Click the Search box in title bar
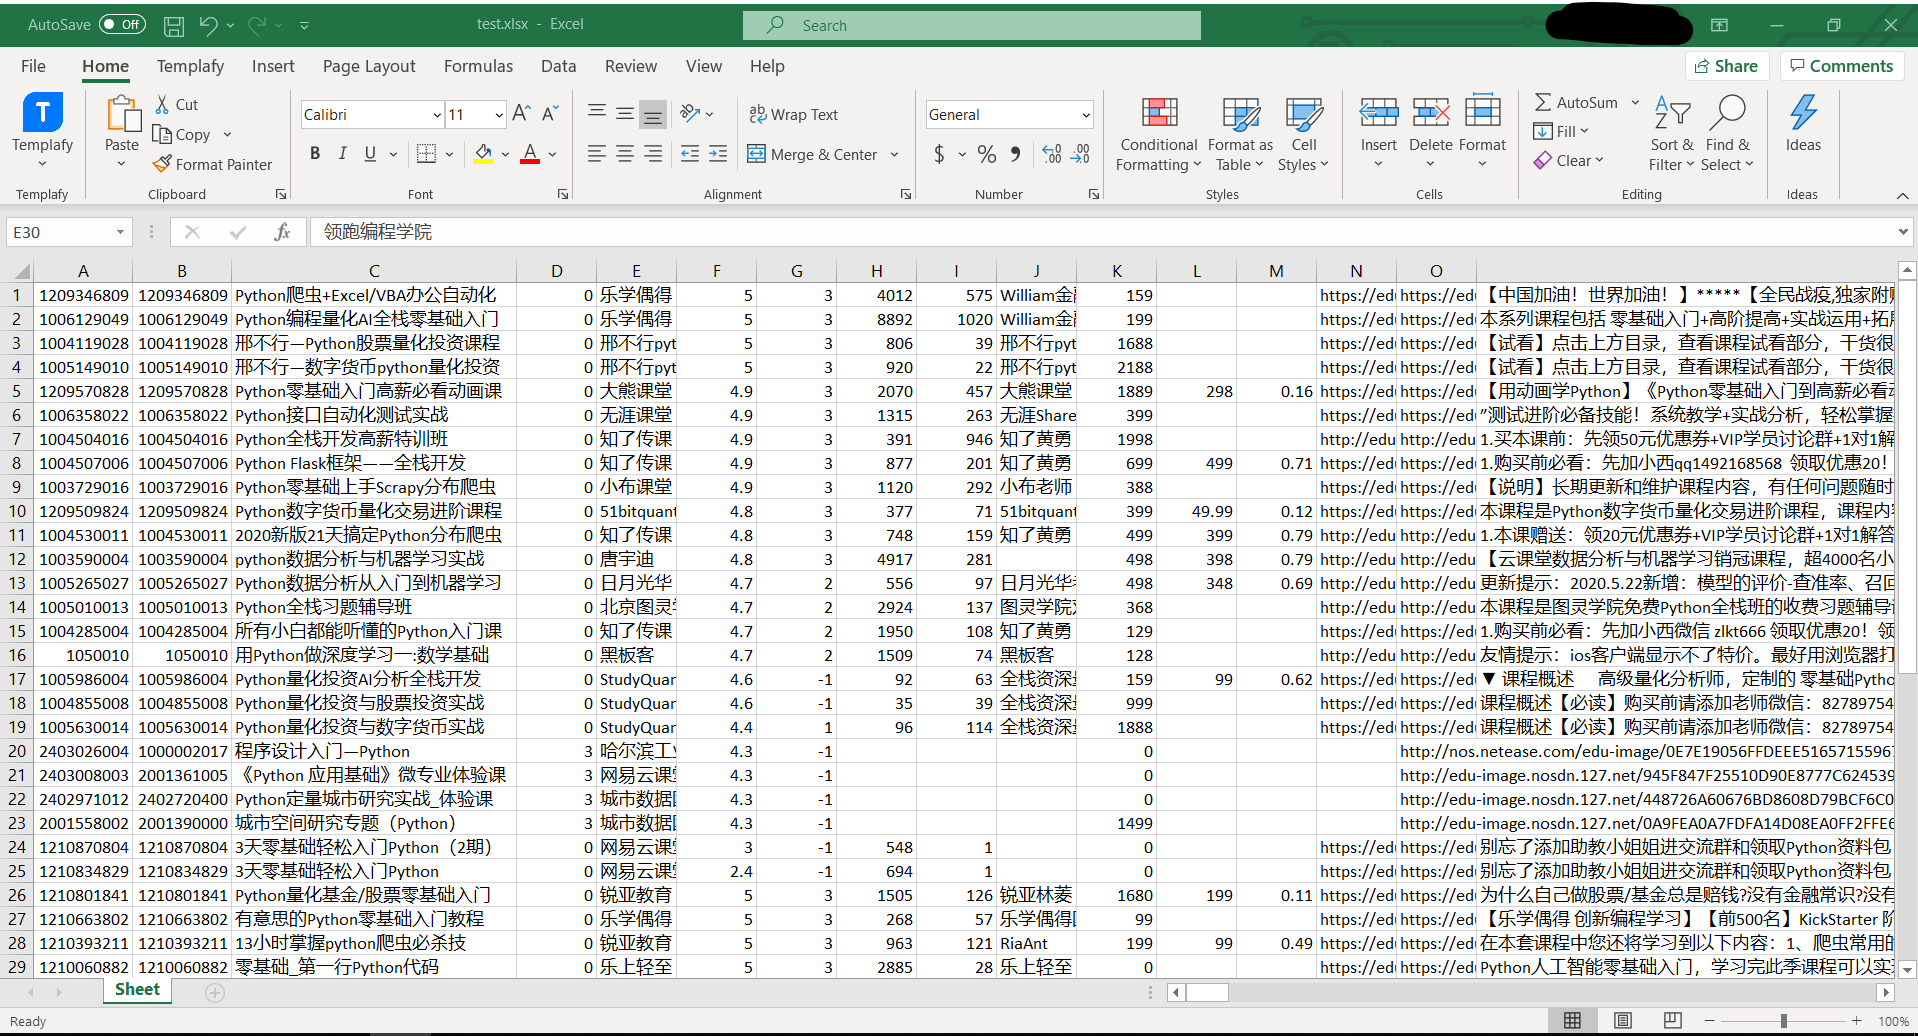The height and width of the screenshot is (1036, 1918). 971,25
